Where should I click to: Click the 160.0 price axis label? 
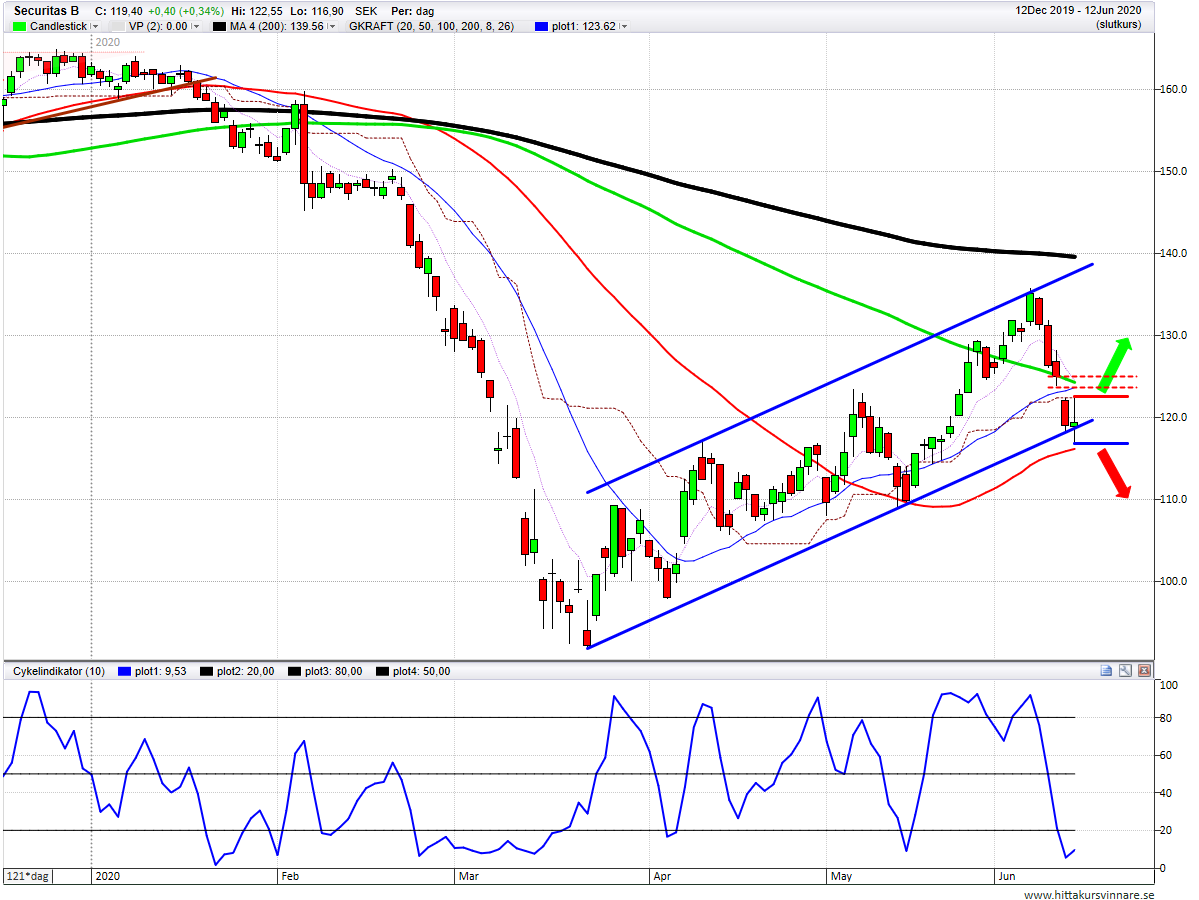(1173, 89)
